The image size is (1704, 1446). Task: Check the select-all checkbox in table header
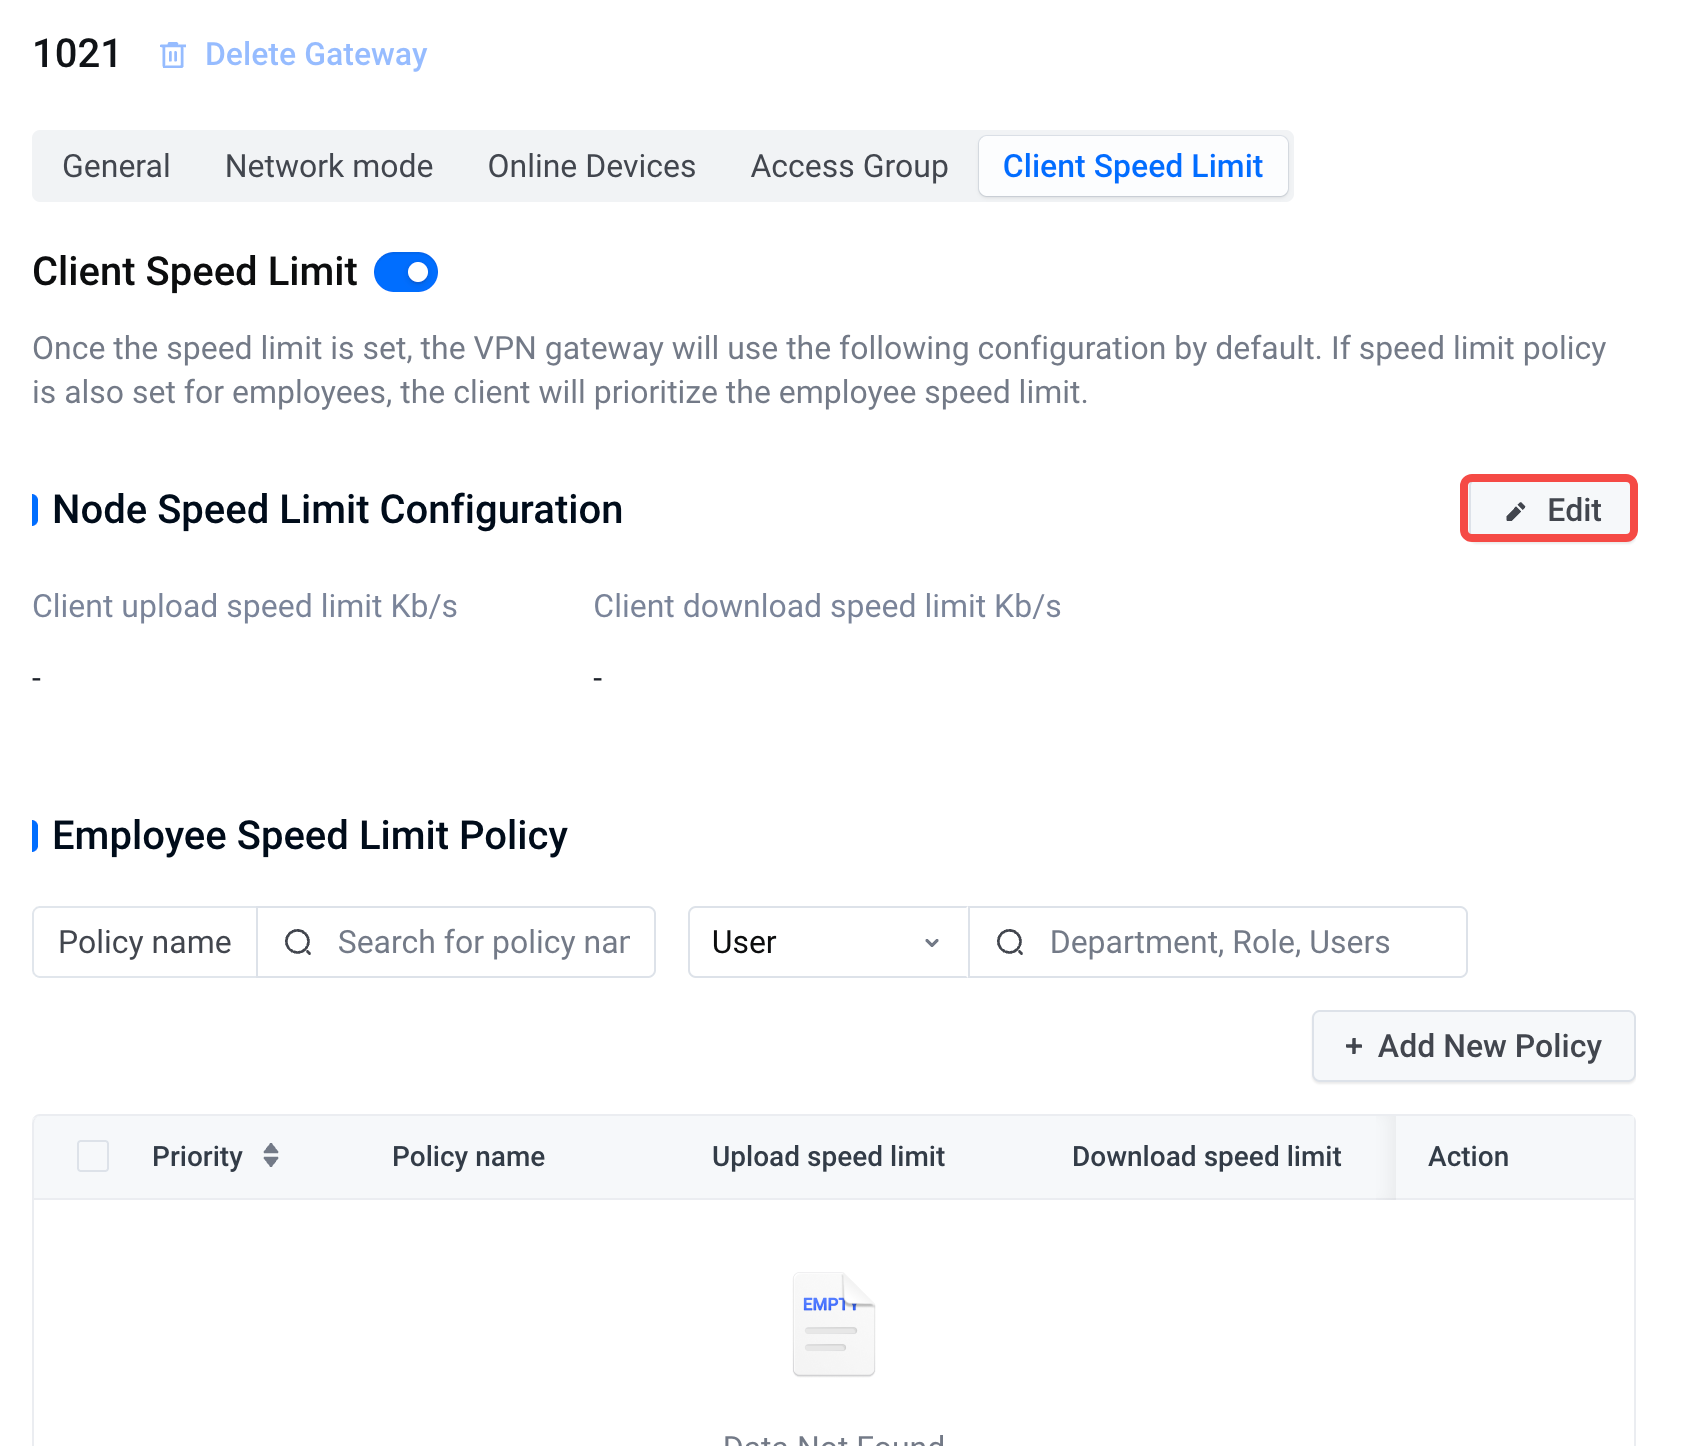93,1156
